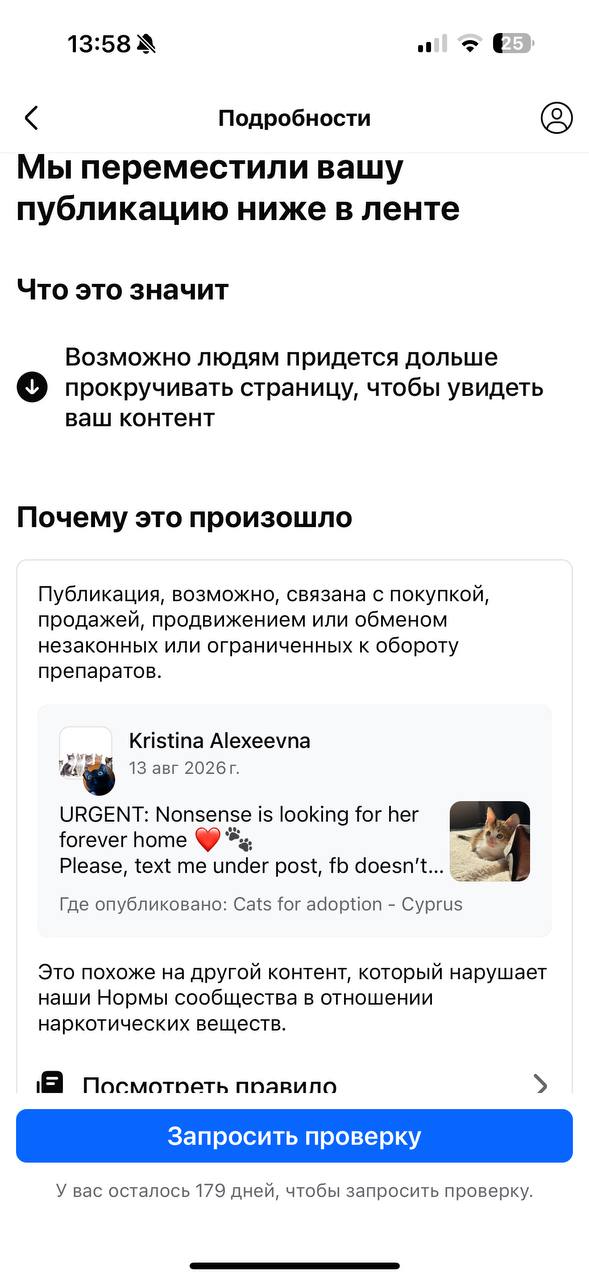Tap the Kristina Alexeevna author name
The image size is (589, 1280).
point(220,741)
